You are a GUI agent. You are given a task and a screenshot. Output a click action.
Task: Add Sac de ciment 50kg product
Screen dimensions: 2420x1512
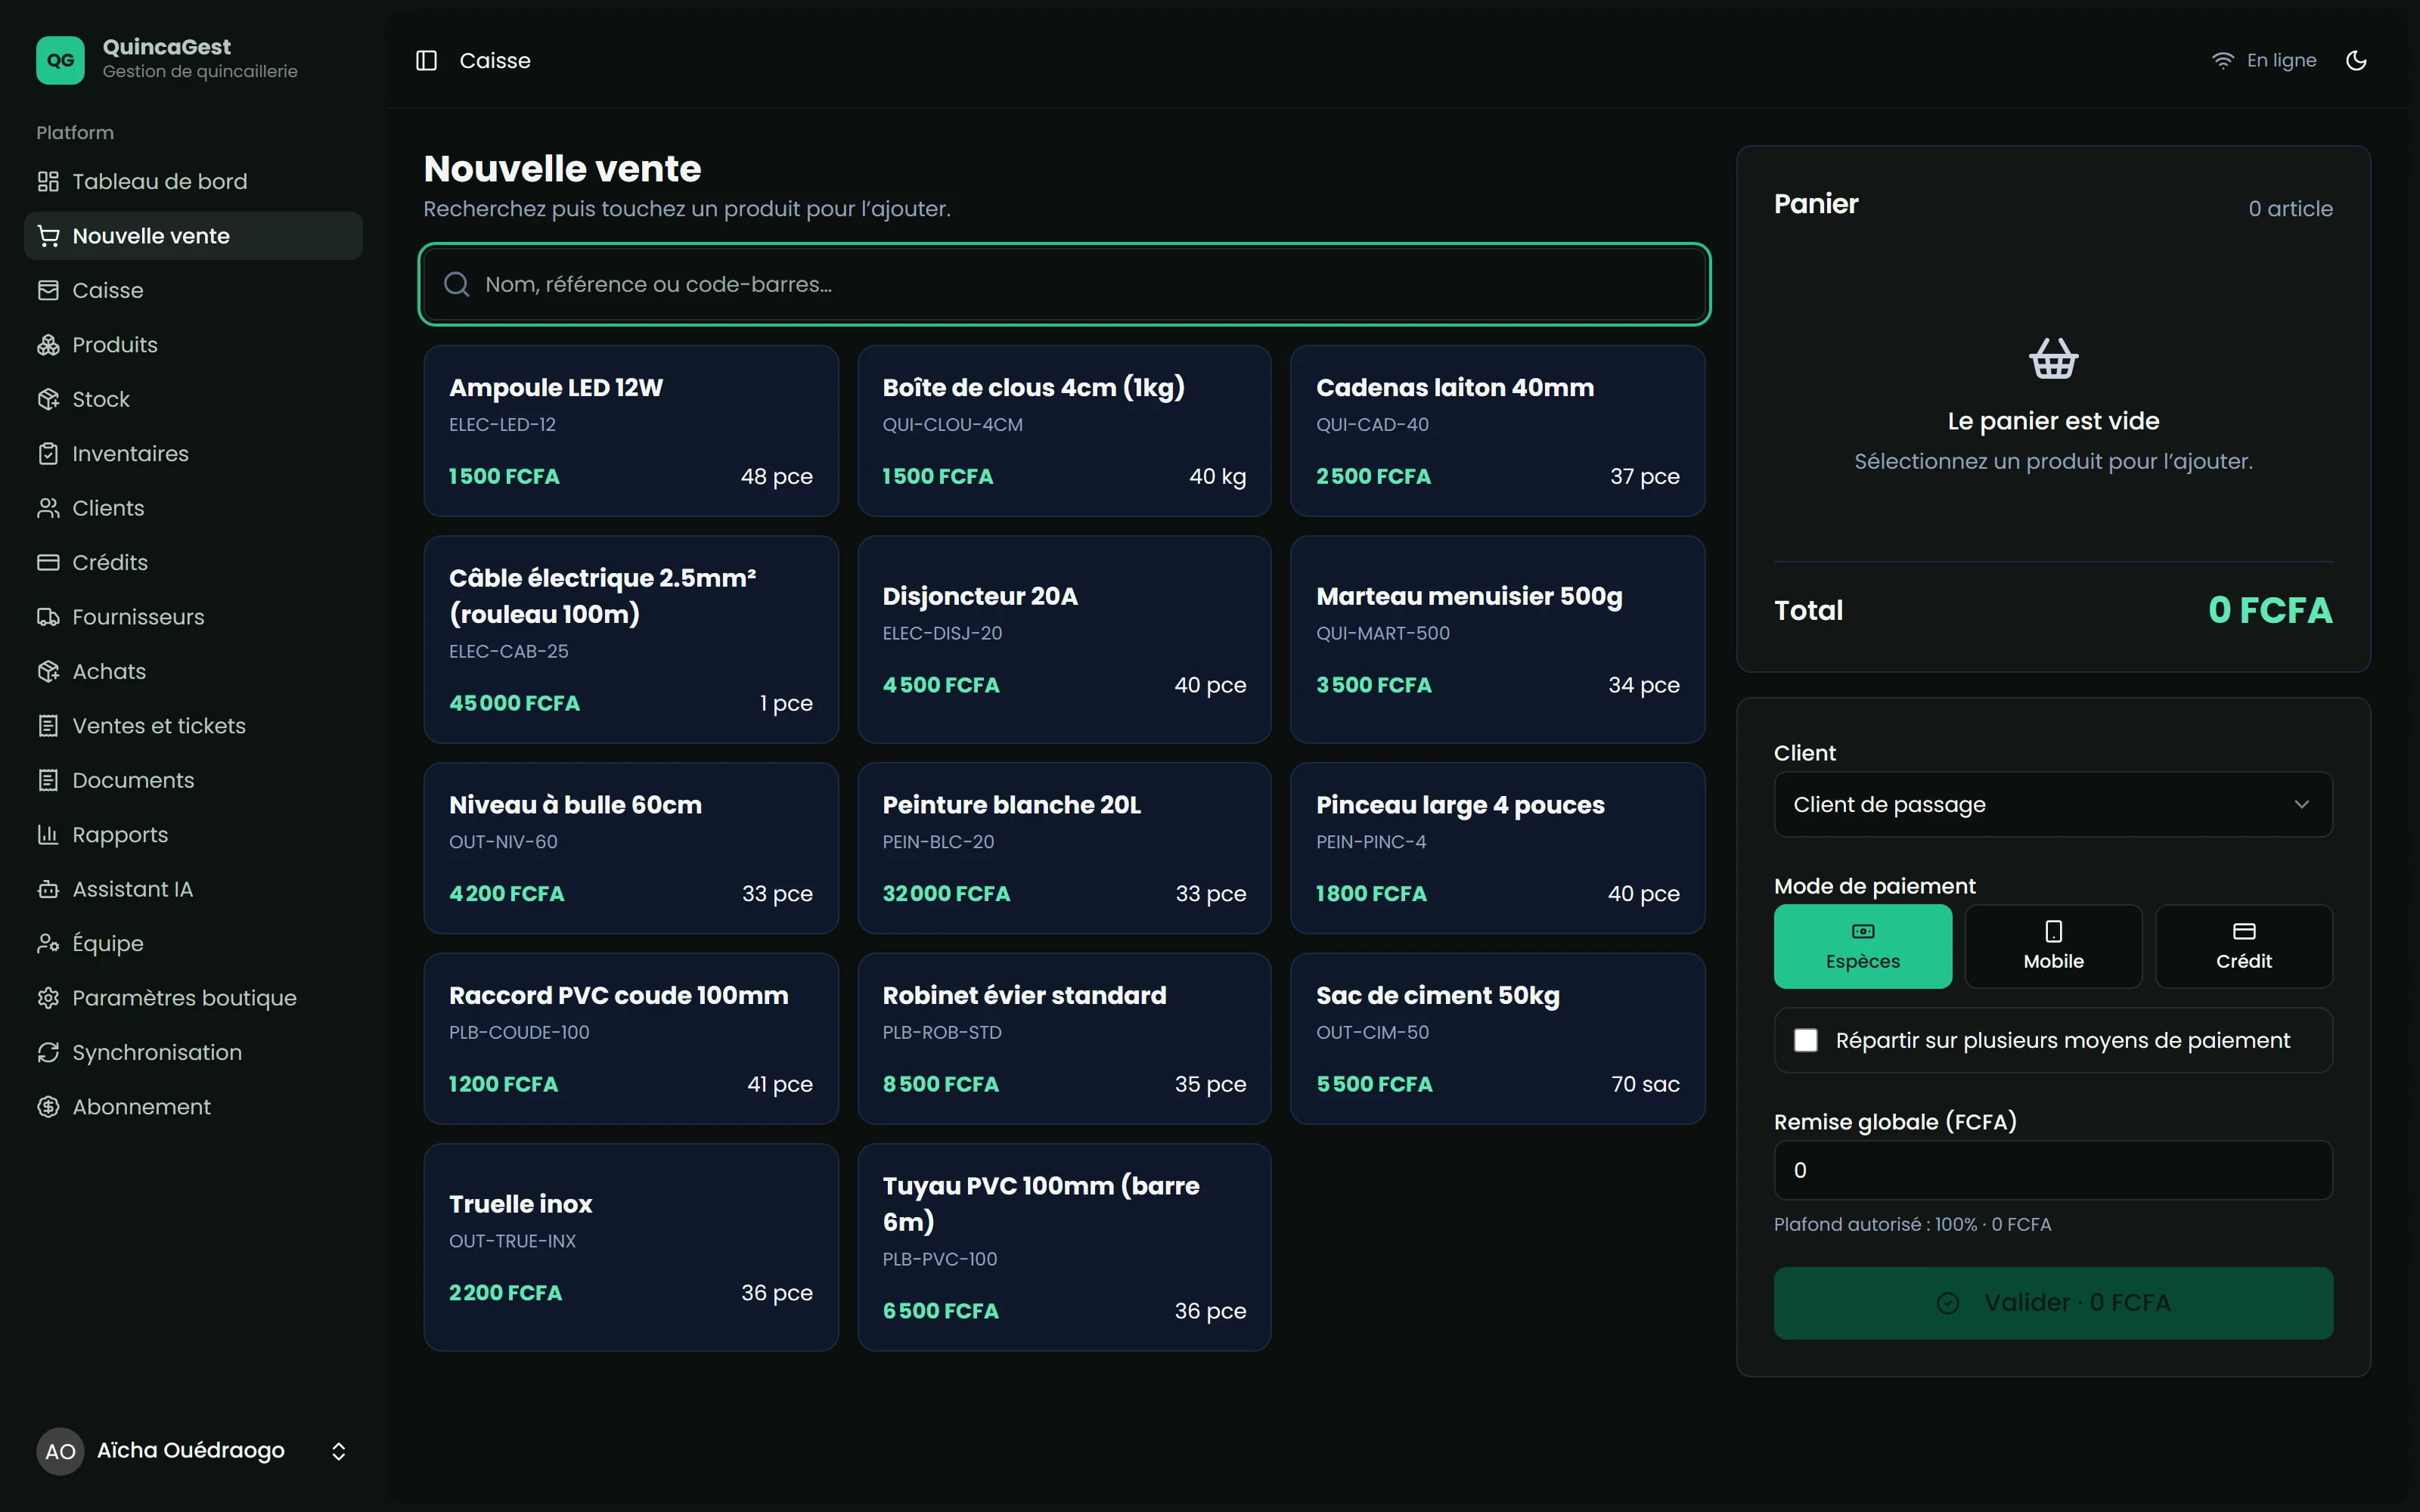(x=1497, y=1039)
